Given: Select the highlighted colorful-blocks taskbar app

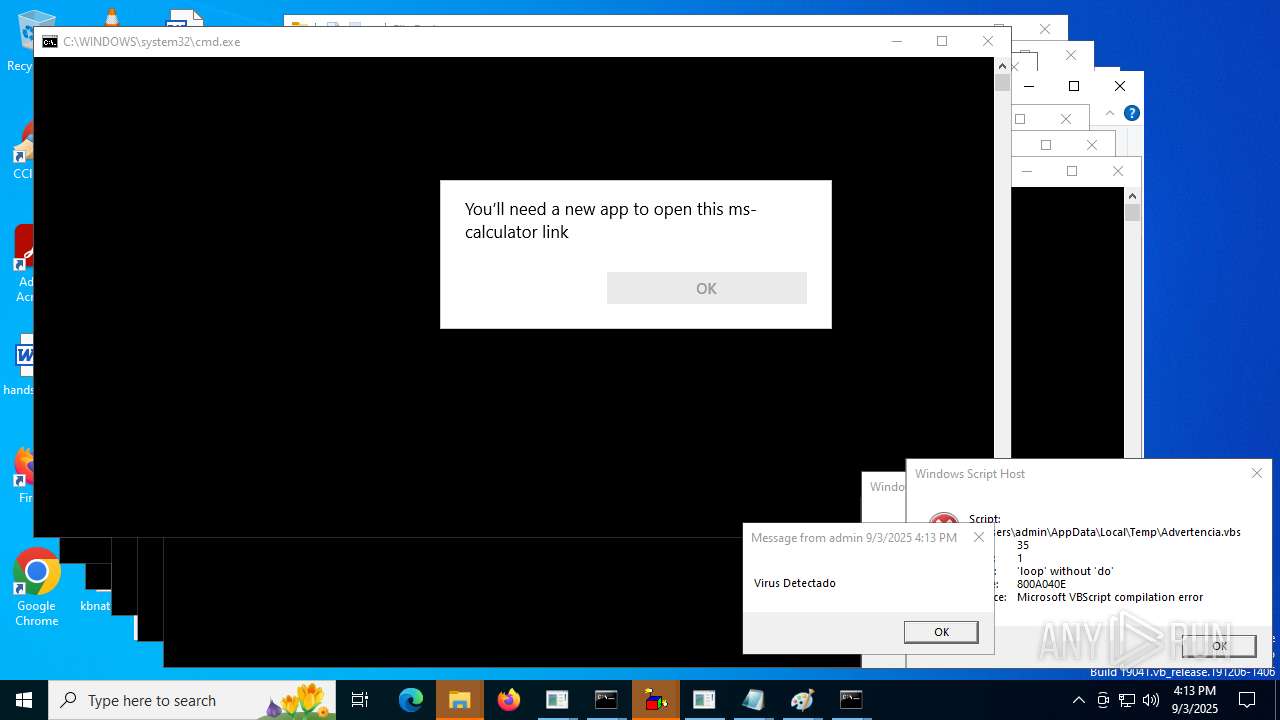Looking at the screenshot, I should coord(656,700).
